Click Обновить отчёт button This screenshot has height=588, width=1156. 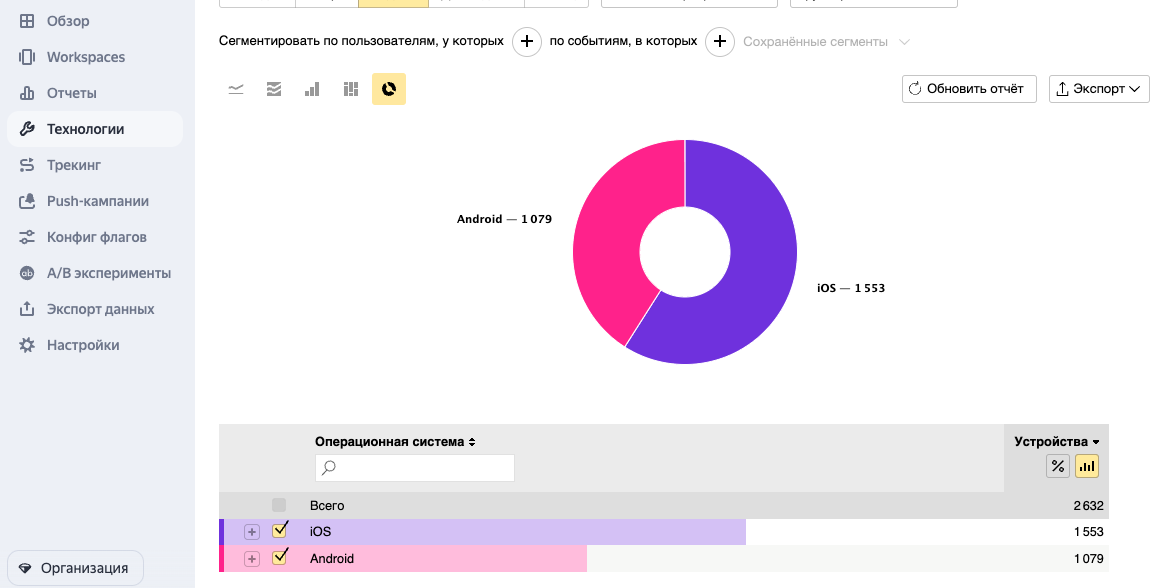(969, 88)
